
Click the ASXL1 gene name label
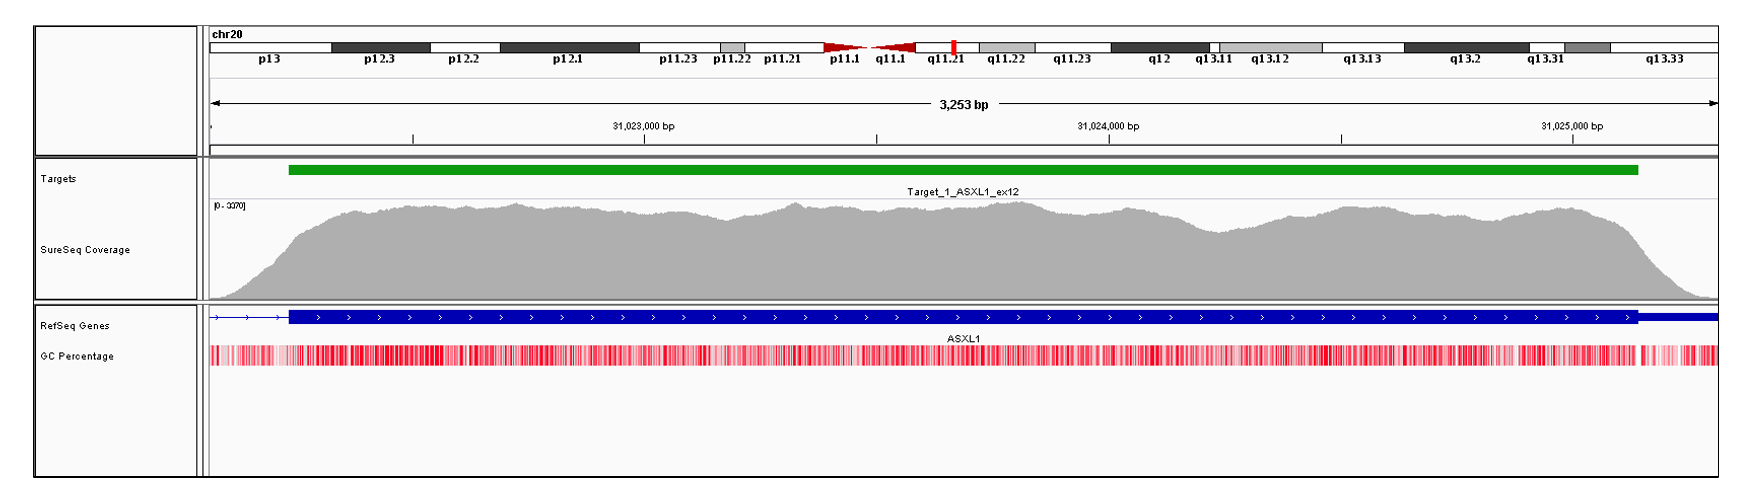click(x=964, y=339)
